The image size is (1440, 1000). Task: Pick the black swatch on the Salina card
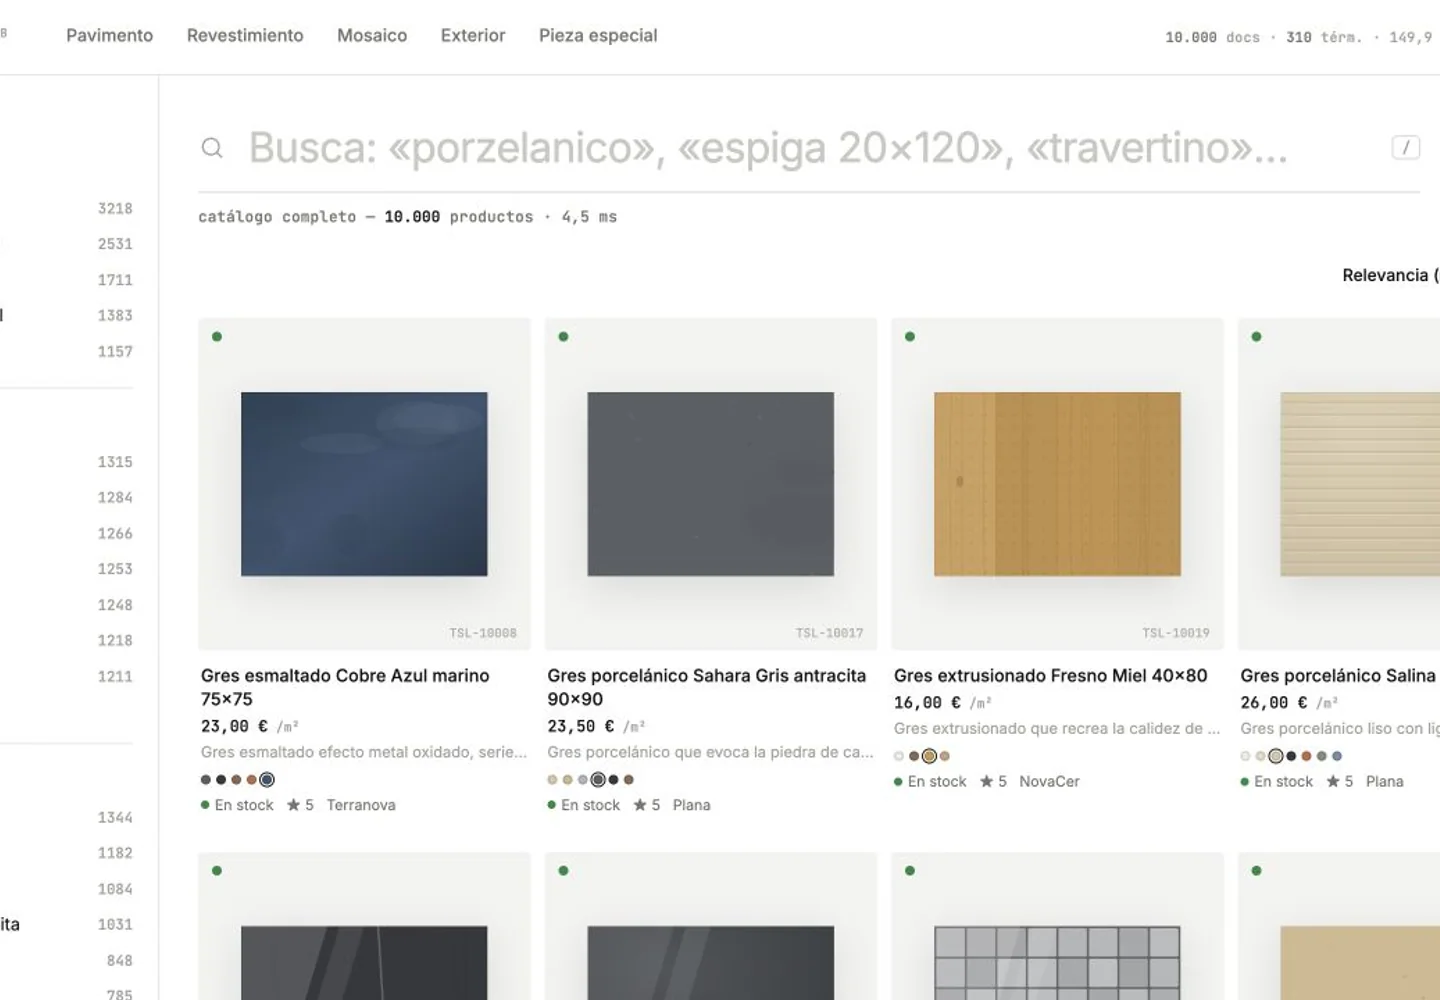click(x=1291, y=756)
